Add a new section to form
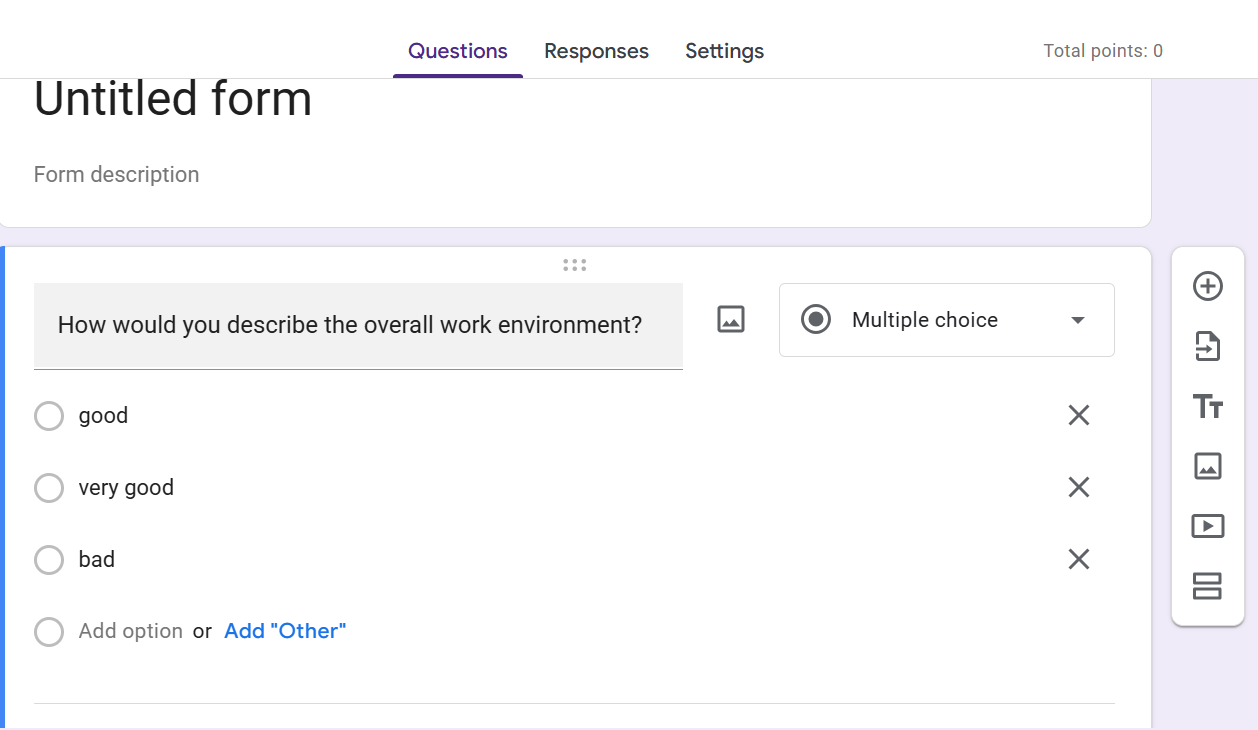1258x730 pixels. (1208, 586)
